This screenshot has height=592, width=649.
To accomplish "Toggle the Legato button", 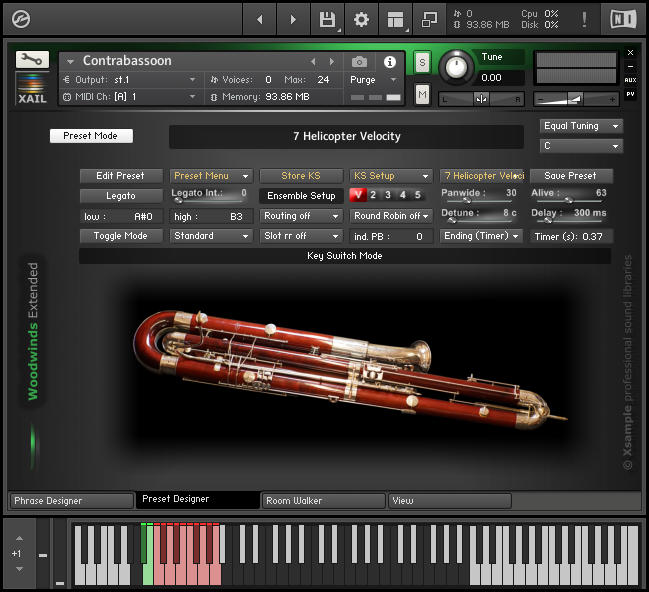I will click(121, 196).
